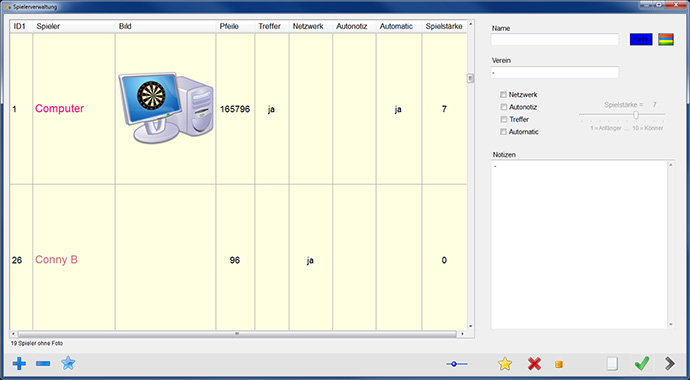Click the blue slider line icon
This screenshot has height=380, width=690.
(x=456, y=364)
